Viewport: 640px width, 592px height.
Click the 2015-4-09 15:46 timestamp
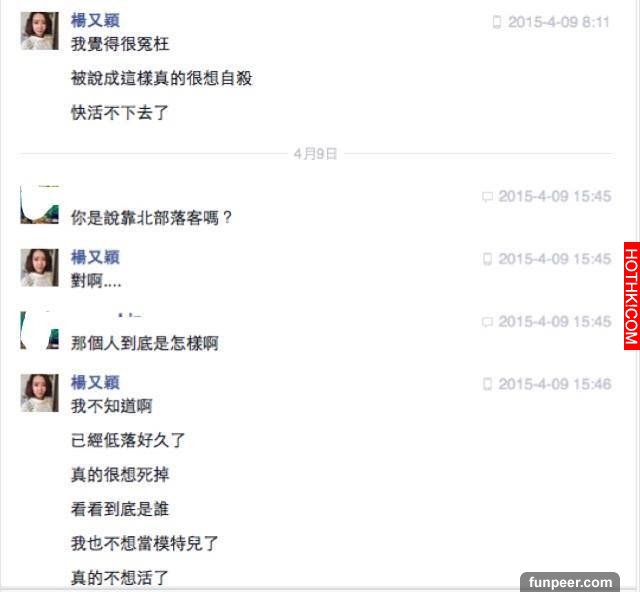555,384
